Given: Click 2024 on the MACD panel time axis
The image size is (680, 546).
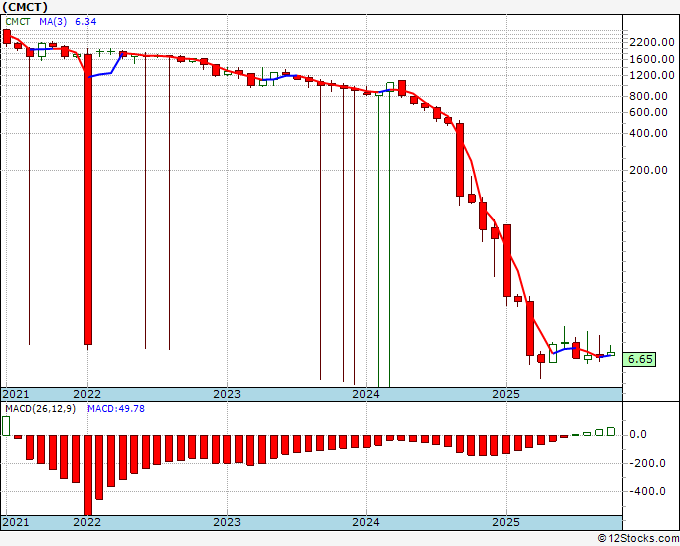Looking at the screenshot, I should click(366, 522).
